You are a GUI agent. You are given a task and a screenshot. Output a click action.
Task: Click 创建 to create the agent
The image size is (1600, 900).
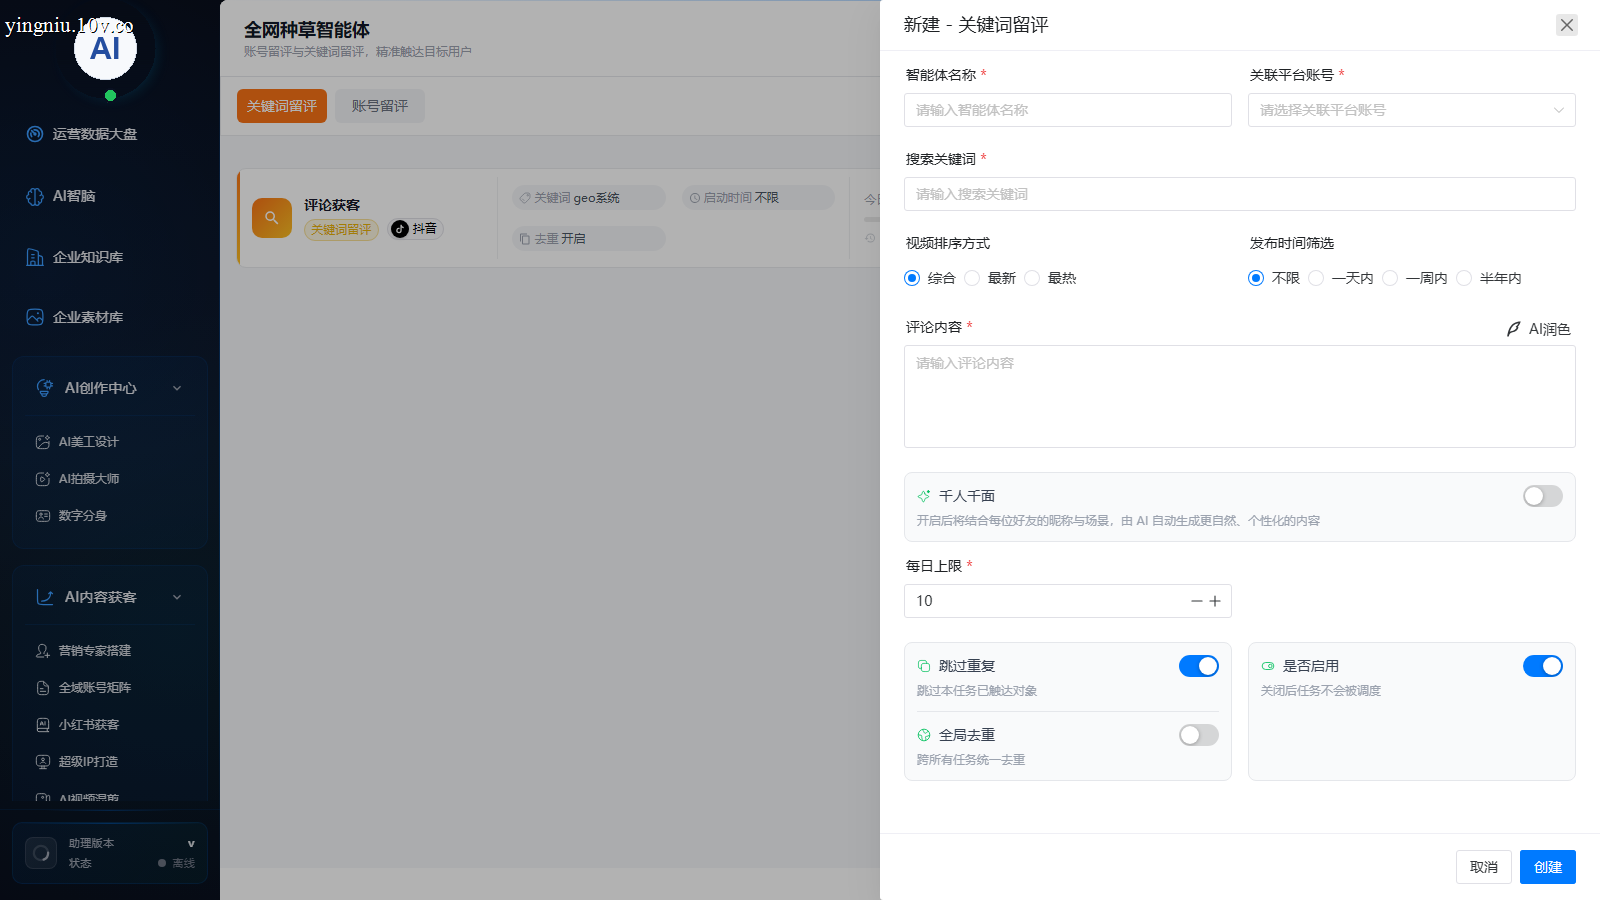tap(1548, 867)
